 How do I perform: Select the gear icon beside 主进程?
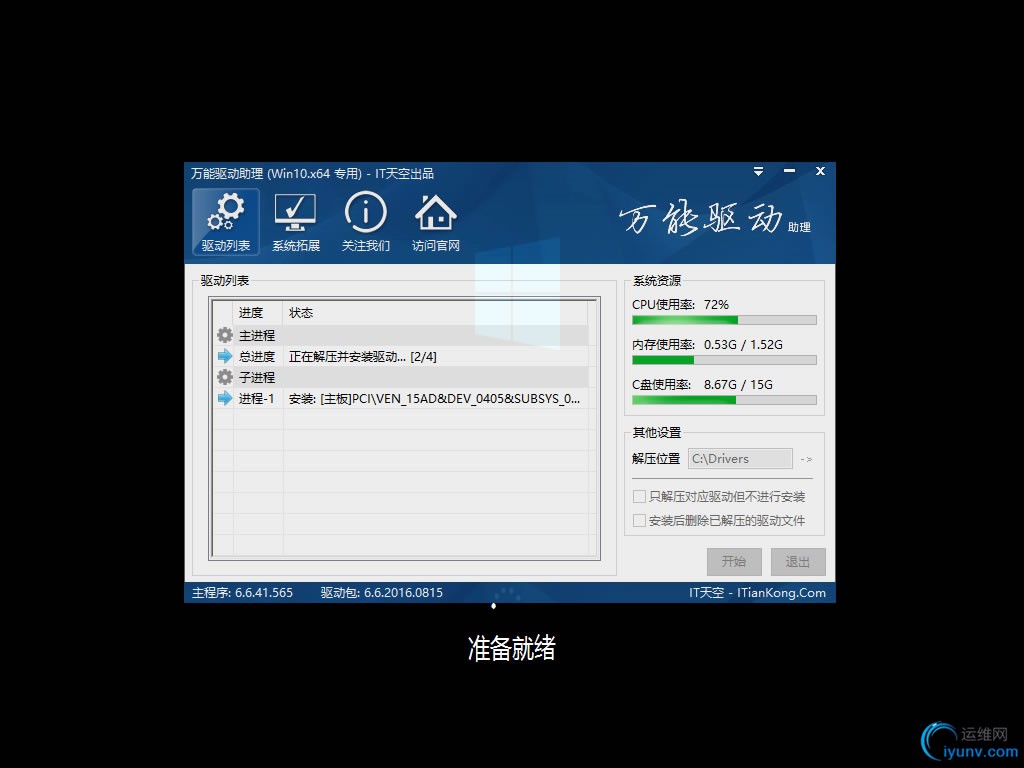coord(225,336)
